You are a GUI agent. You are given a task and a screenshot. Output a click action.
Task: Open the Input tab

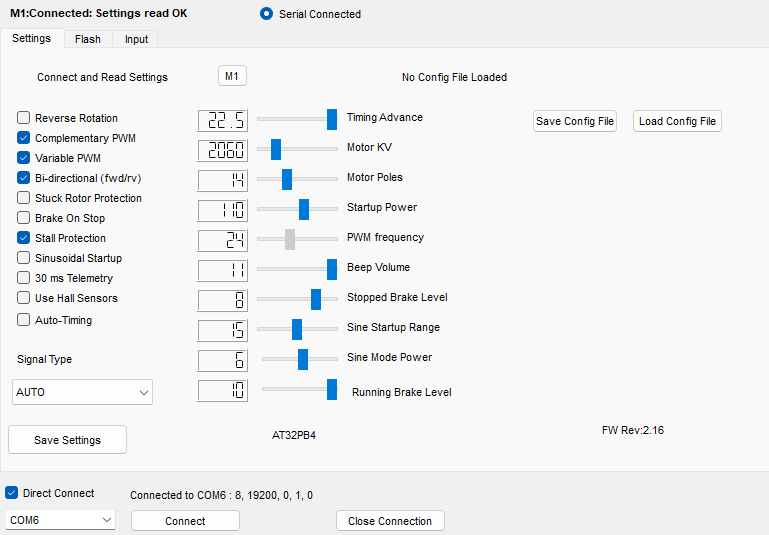(x=136, y=39)
